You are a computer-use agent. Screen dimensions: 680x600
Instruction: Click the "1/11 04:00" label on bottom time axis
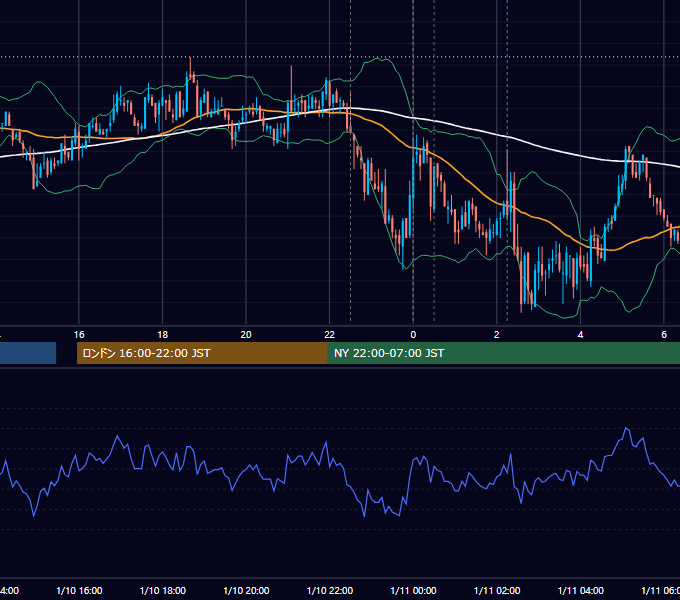click(x=581, y=590)
